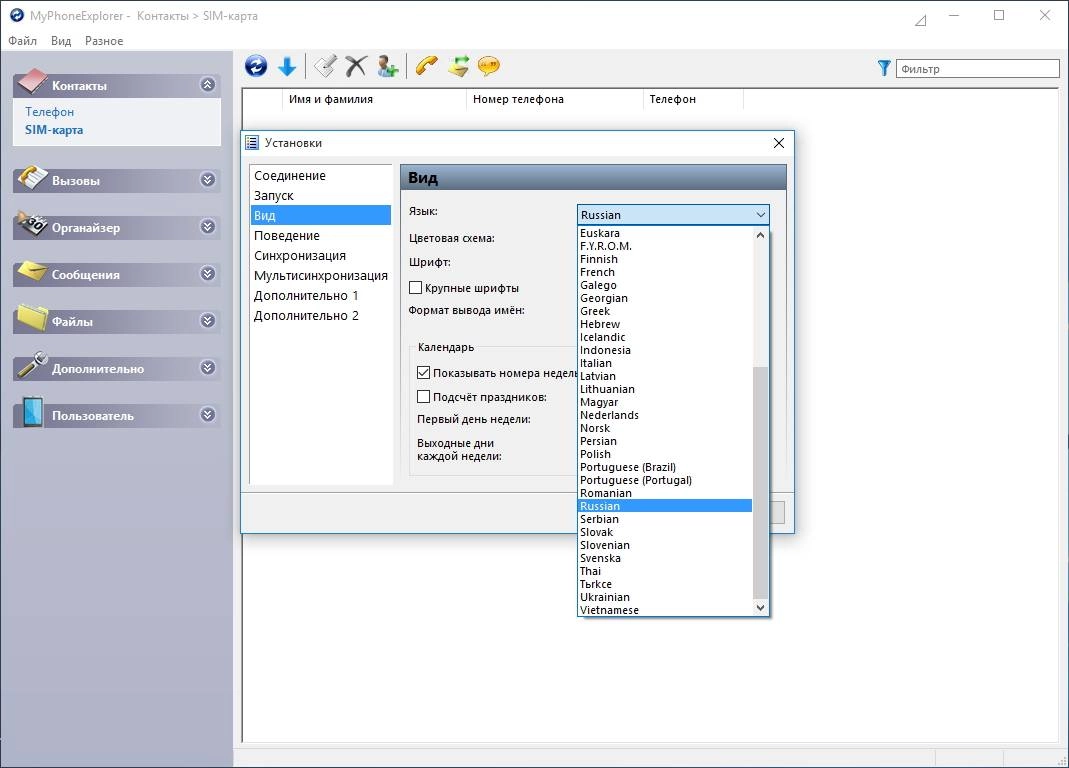Tick the Подсчёт праздников checkbox
The image size is (1069, 768).
pyautogui.click(x=423, y=396)
